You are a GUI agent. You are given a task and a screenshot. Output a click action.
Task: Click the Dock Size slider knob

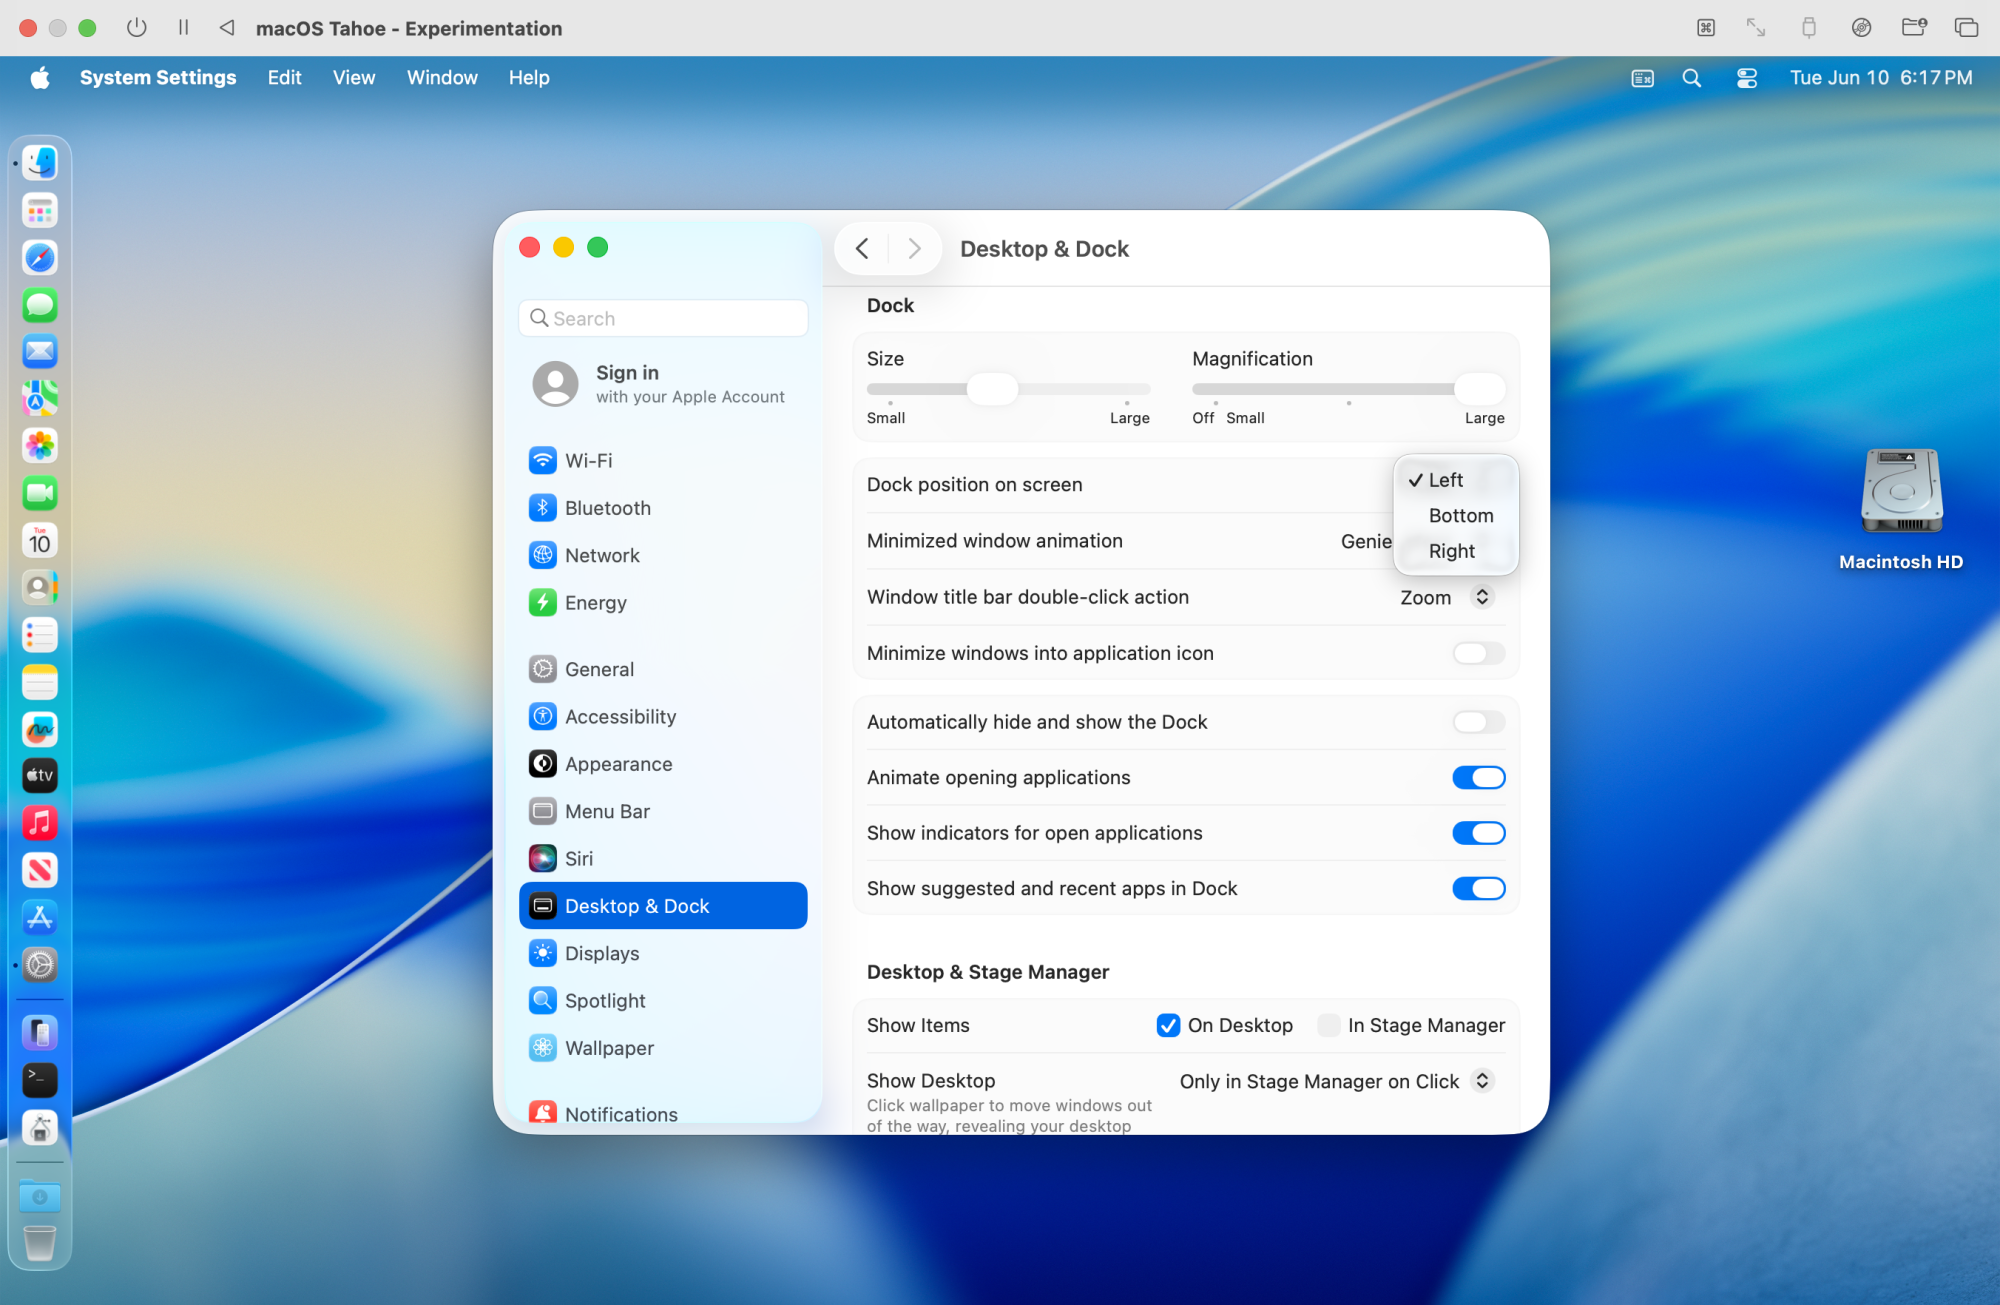992,389
